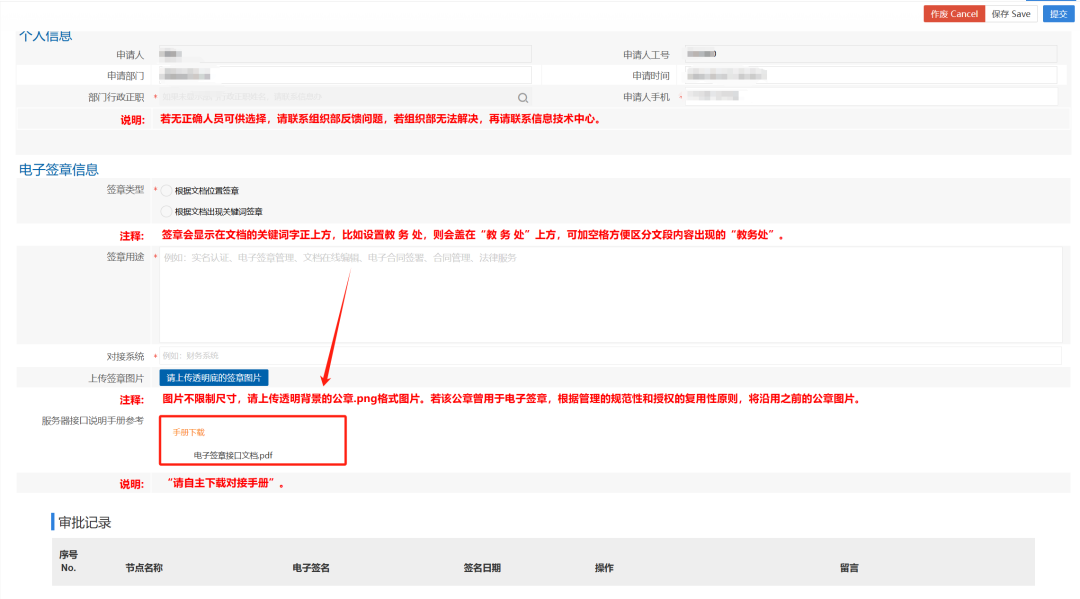Open 电子签章接口文档.pdf file link

[233, 455]
